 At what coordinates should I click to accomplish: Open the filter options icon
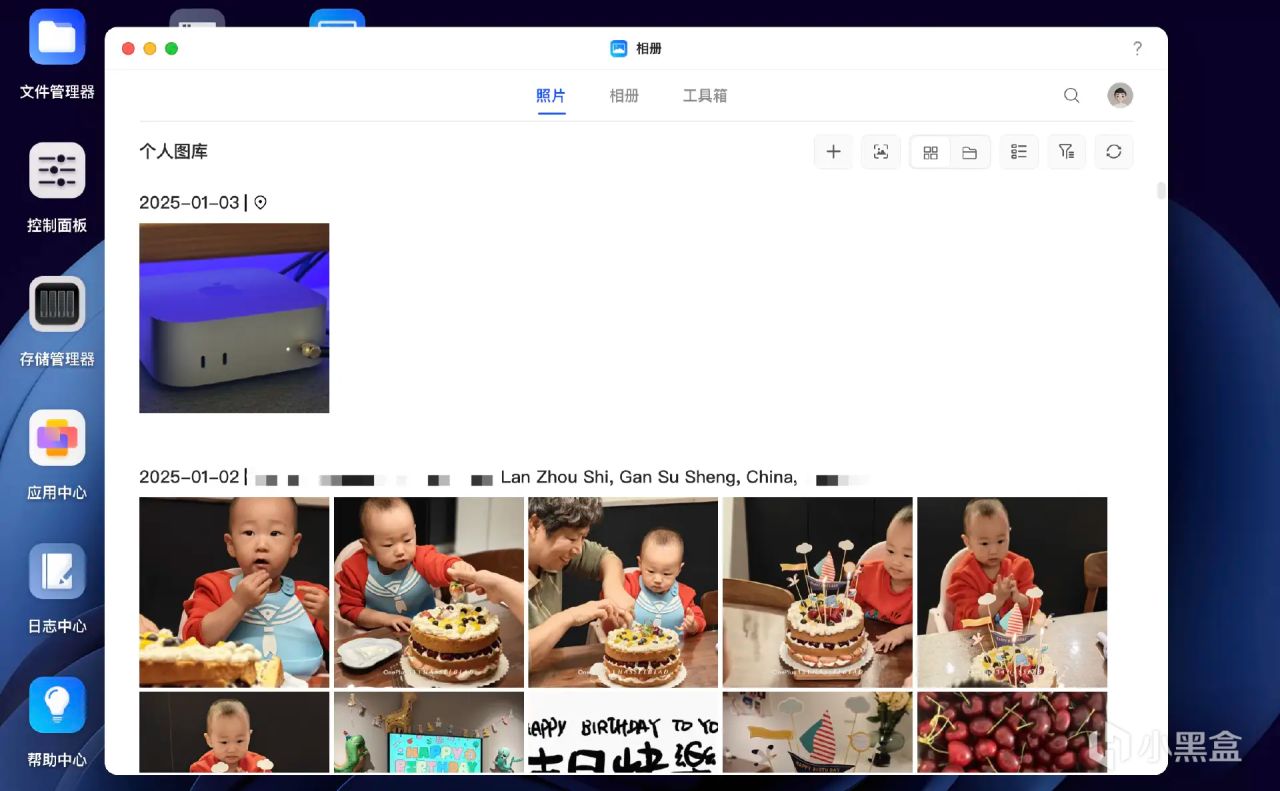[x=1067, y=152]
